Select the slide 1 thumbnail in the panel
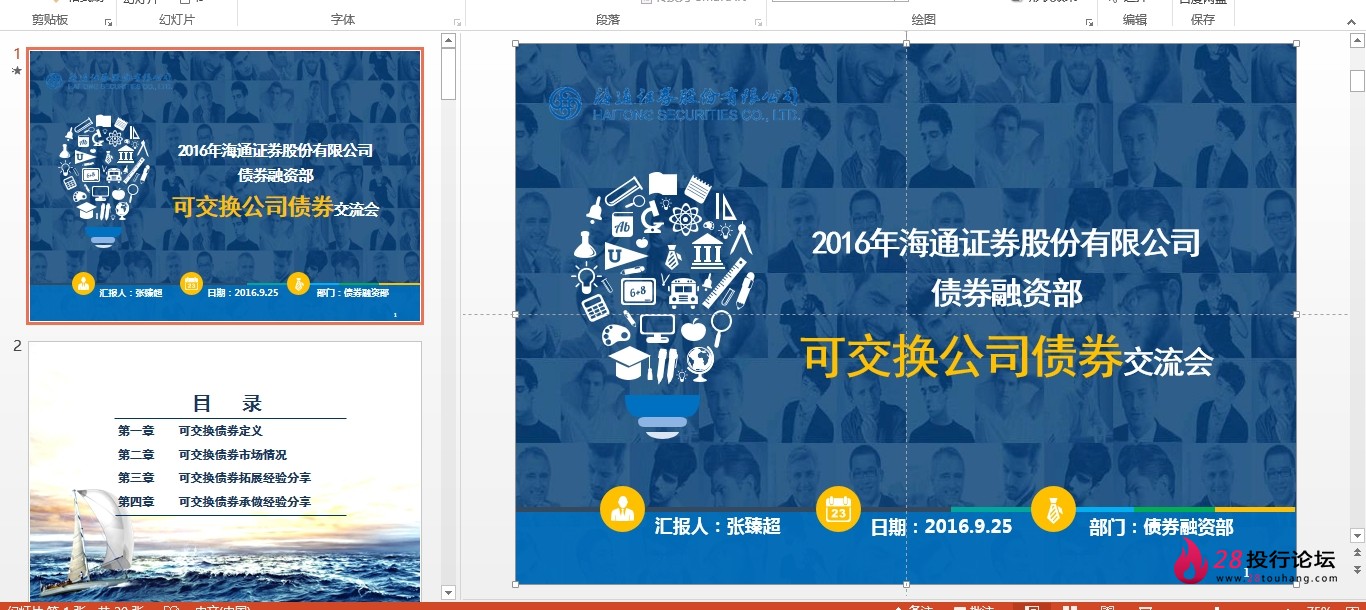1366x610 pixels. coord(225,186)
